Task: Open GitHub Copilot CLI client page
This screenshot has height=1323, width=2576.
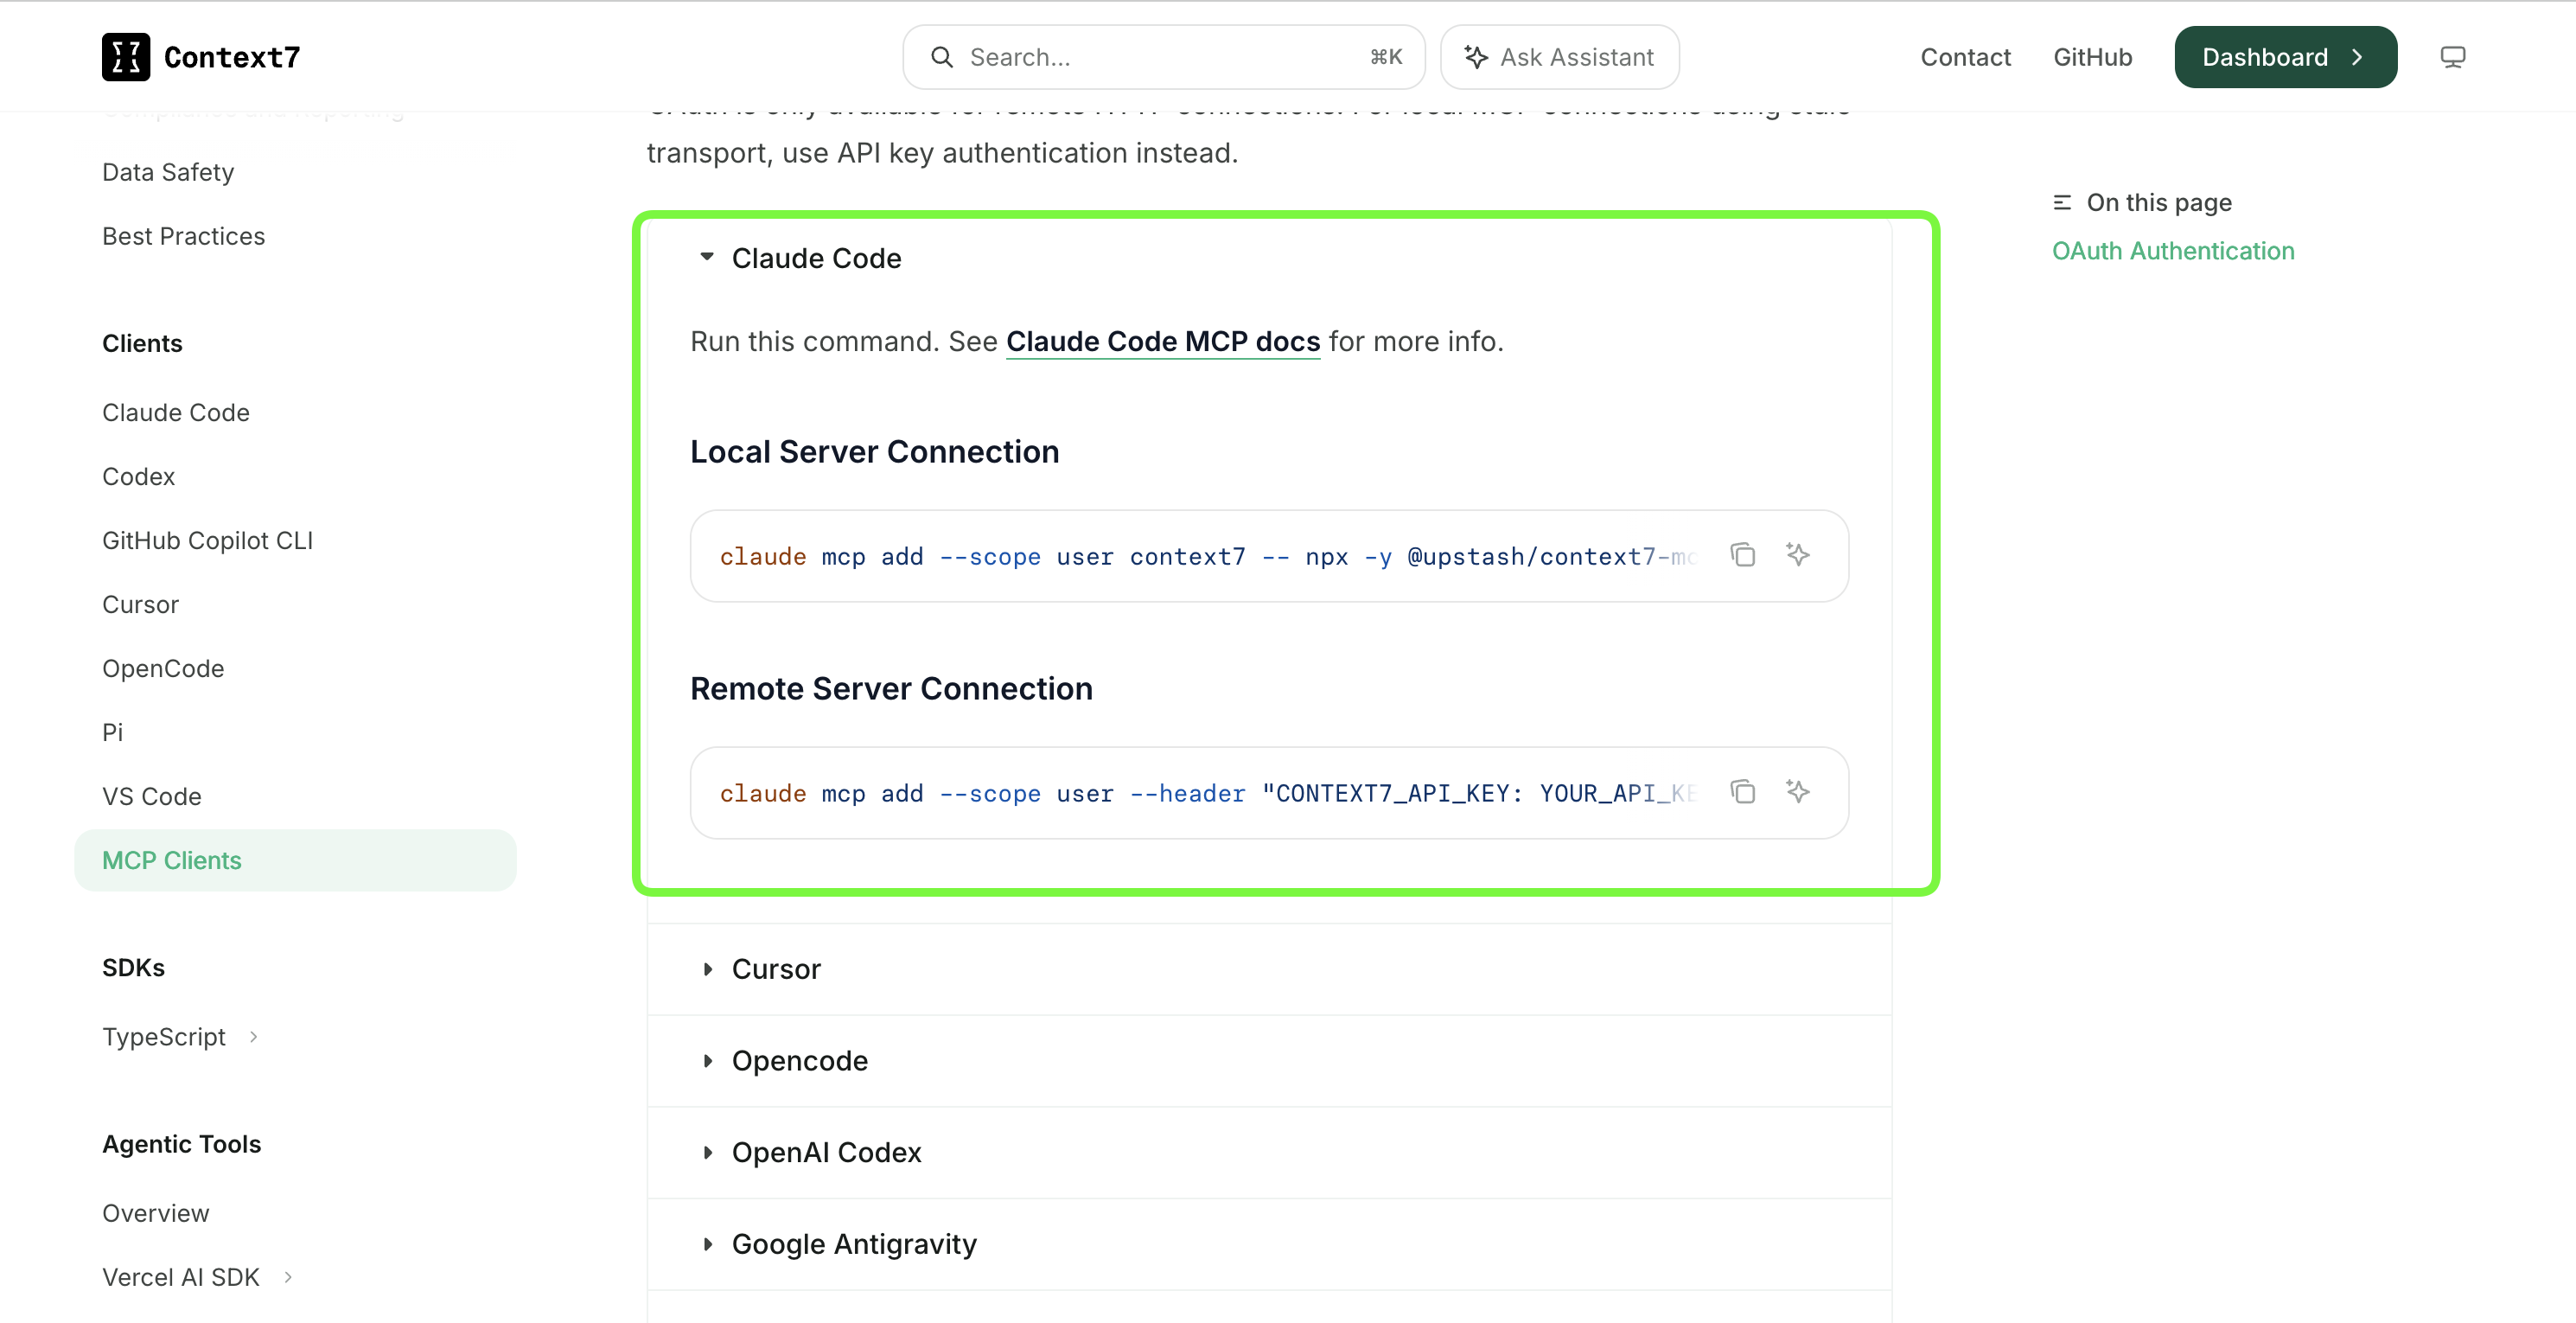Action: (x=208, y=540)
